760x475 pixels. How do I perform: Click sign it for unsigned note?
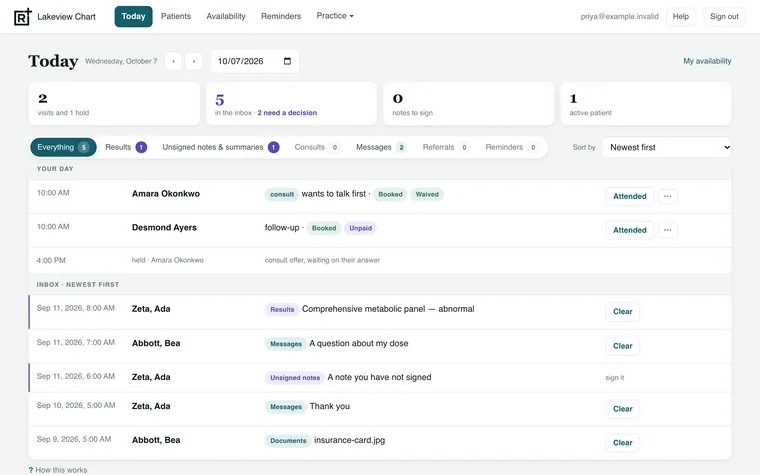point(615,378)
